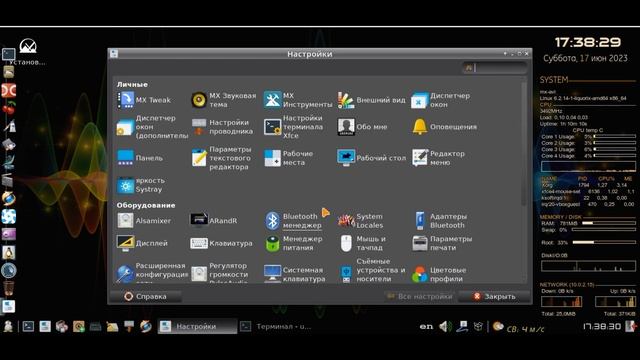Open Внешний вид settings
This screenshot has height=360, width=640.
point(371,100)
